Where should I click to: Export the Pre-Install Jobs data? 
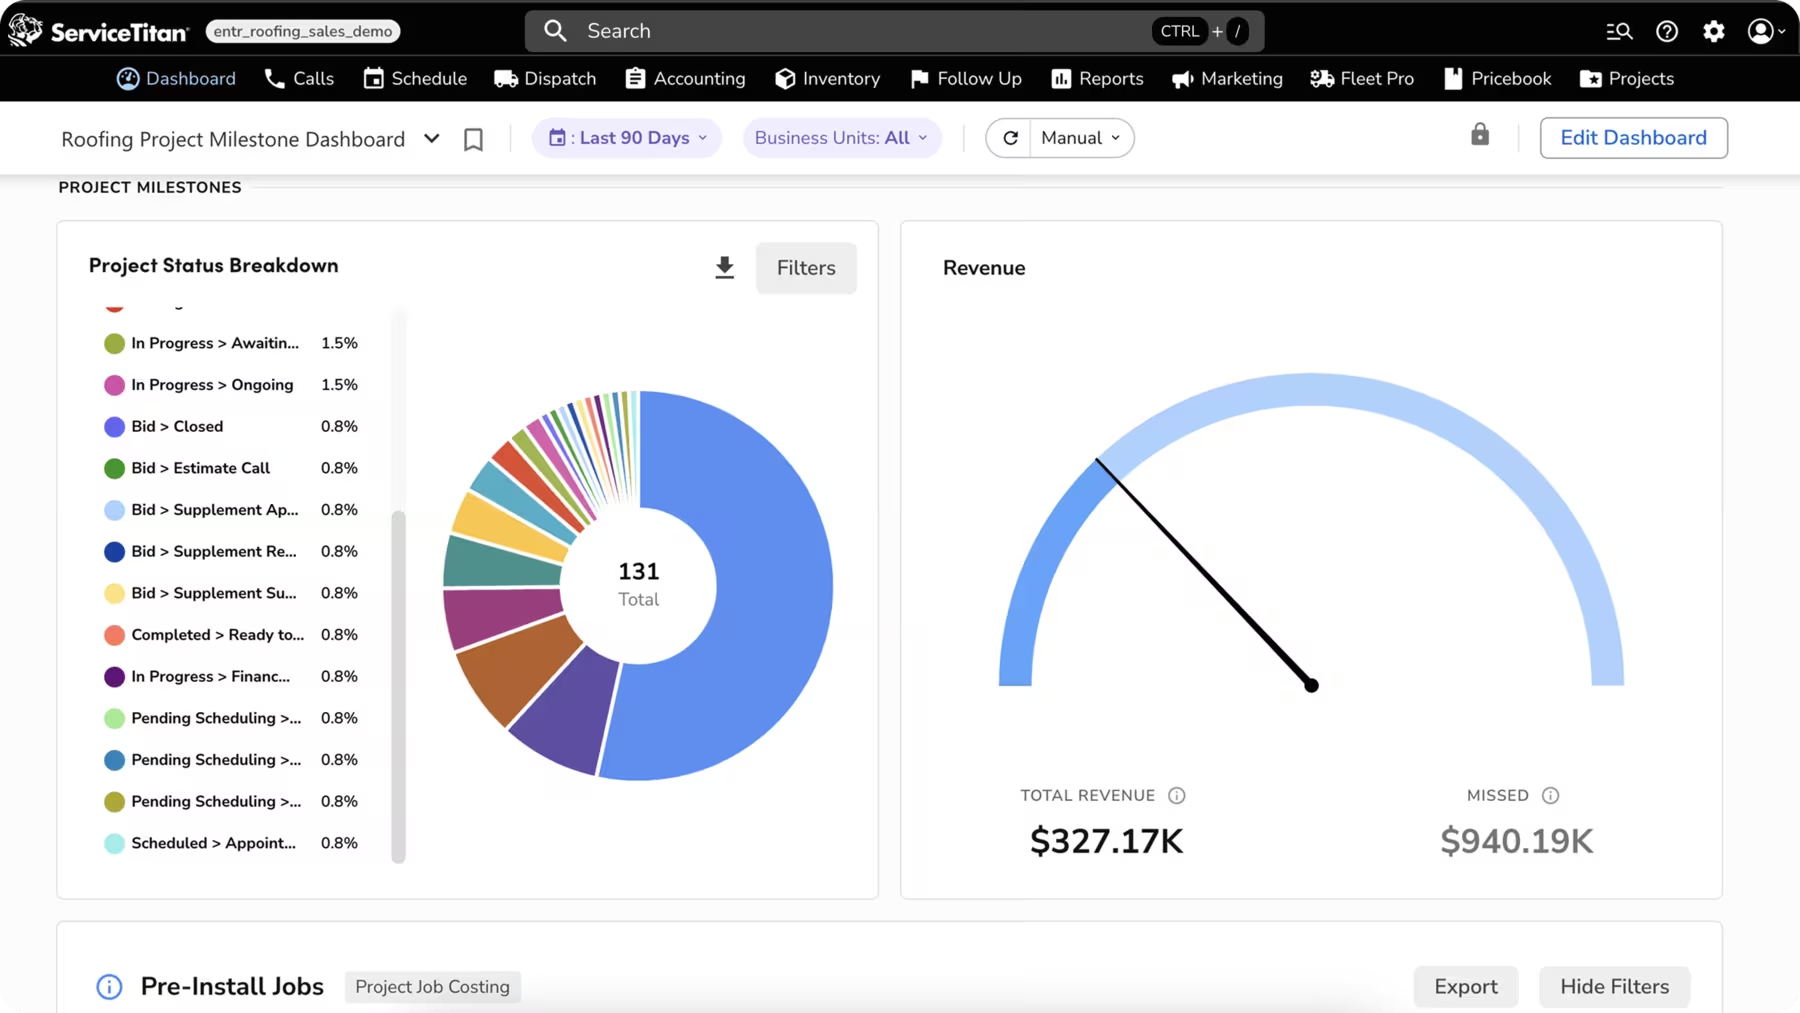pyautogui.click(x=1465, y=986)
